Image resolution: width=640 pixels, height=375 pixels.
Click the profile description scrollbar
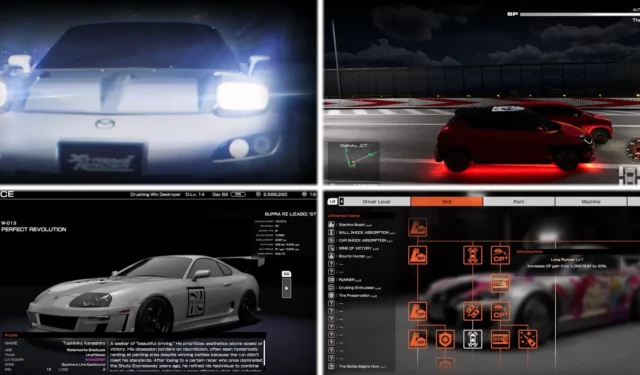pos(265,353)
